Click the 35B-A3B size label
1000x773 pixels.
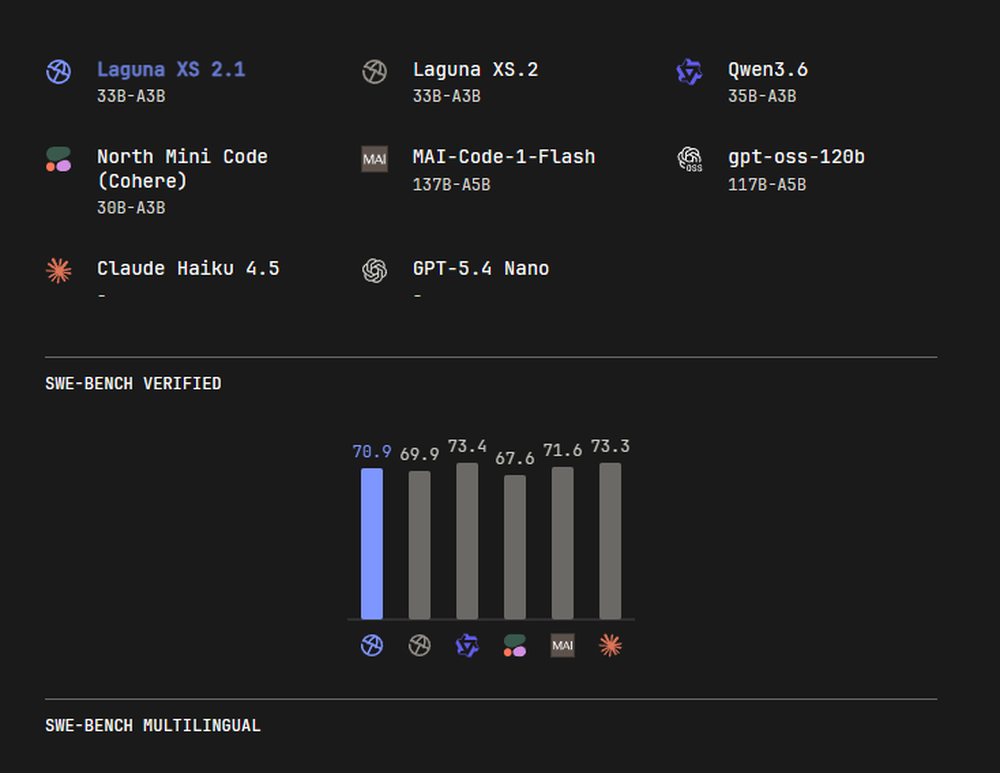(762, 96)
